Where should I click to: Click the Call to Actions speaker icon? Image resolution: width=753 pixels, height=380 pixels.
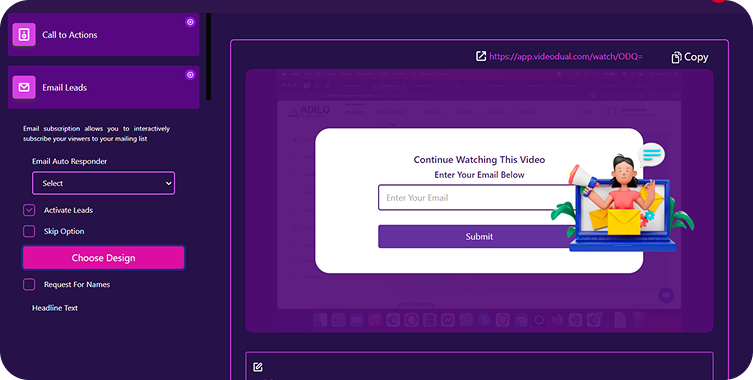click(24, 35)
